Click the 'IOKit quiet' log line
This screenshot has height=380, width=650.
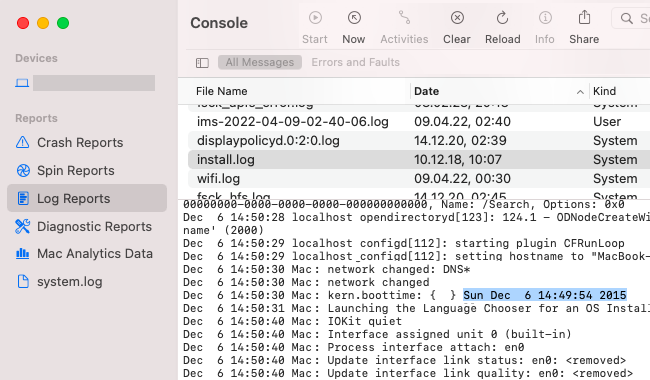(x=293, y=321)
